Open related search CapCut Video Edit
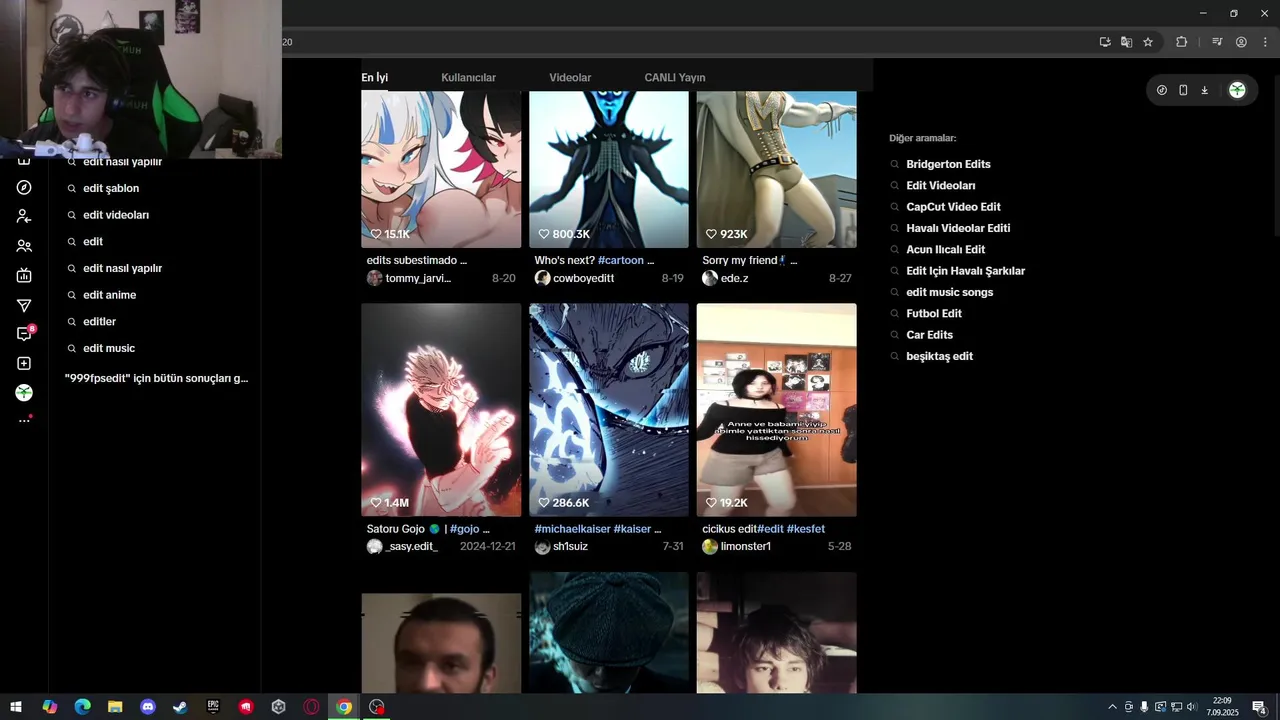 953,207
